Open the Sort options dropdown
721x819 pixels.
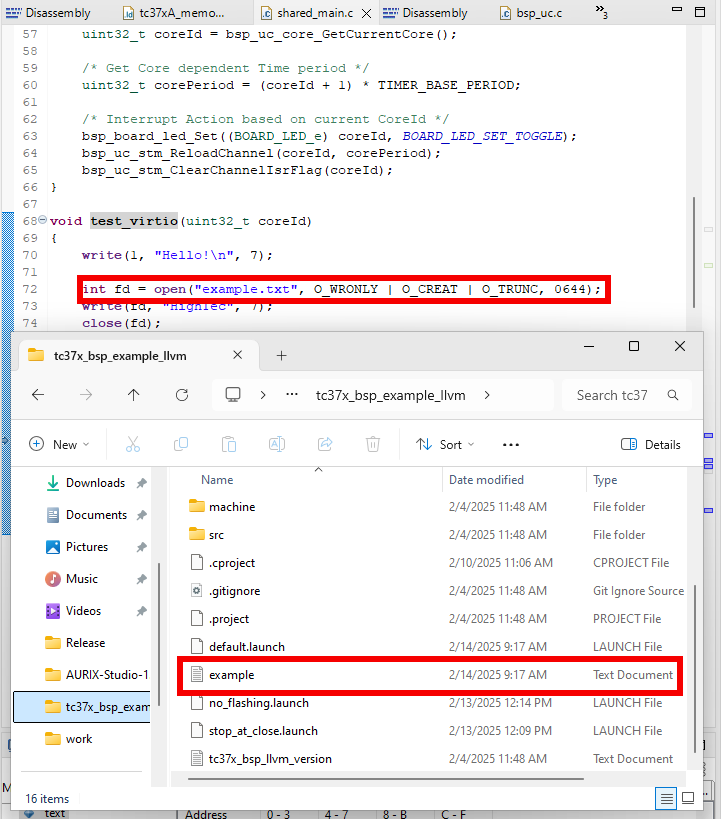[x=445, y=444]
